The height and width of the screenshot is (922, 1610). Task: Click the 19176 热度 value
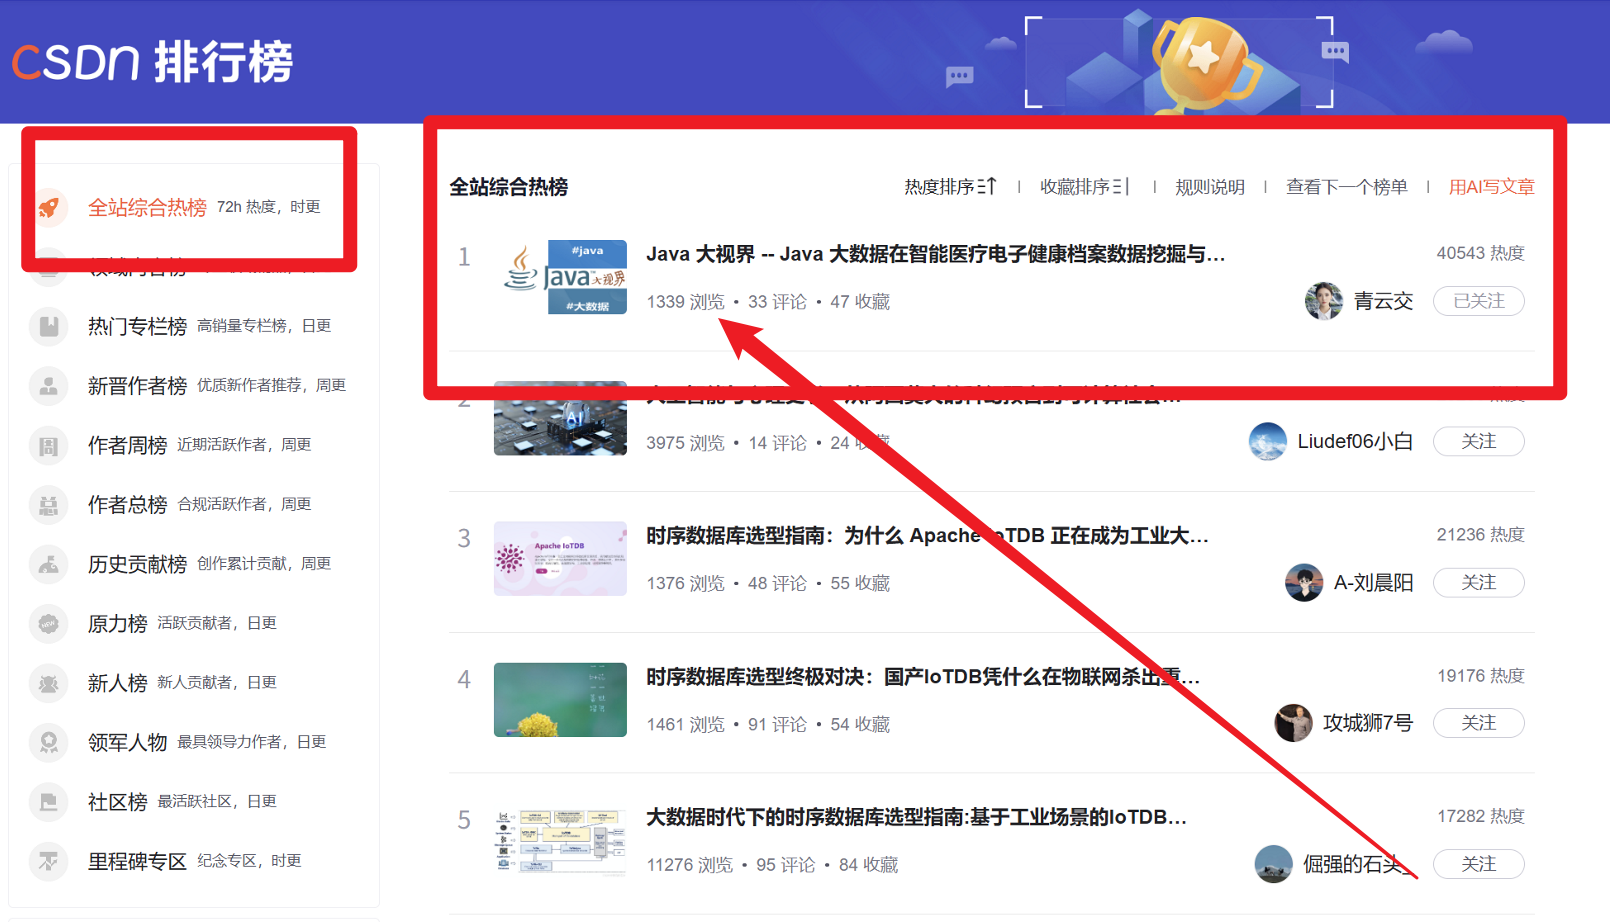click(x=1480, y=676)
